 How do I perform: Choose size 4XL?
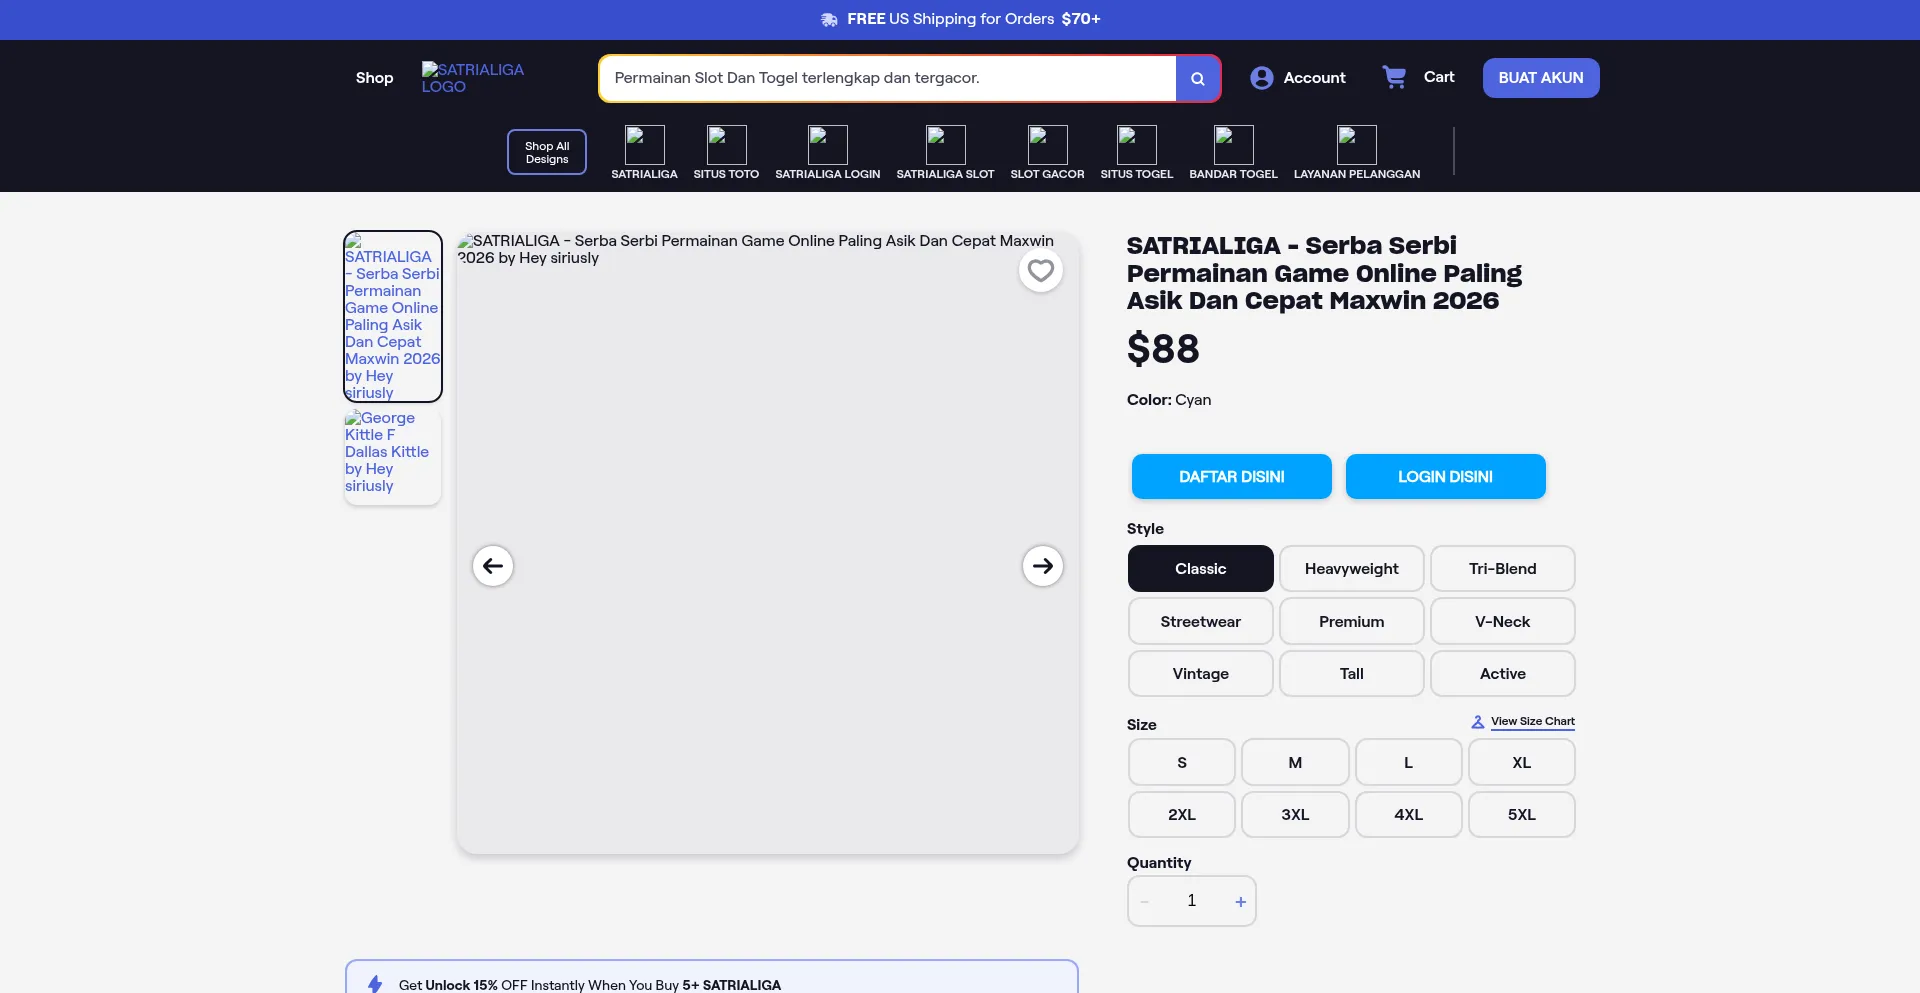(x=1409, y=815)
